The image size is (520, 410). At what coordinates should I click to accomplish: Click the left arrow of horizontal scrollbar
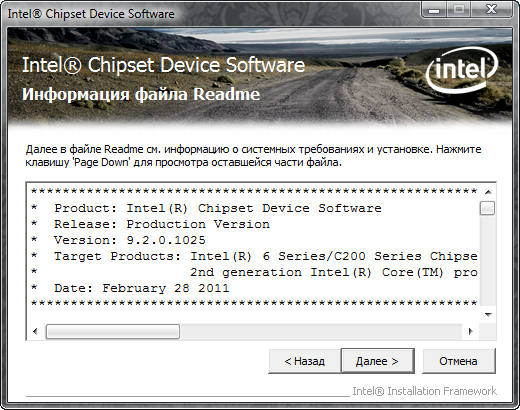point(35,331)
